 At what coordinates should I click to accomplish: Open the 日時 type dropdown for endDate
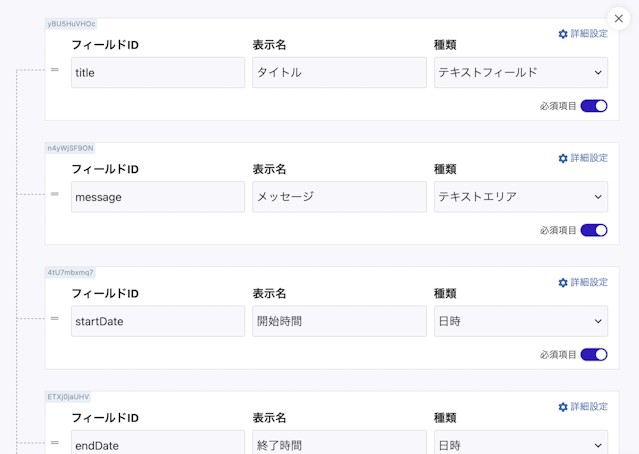click(520, 444)
